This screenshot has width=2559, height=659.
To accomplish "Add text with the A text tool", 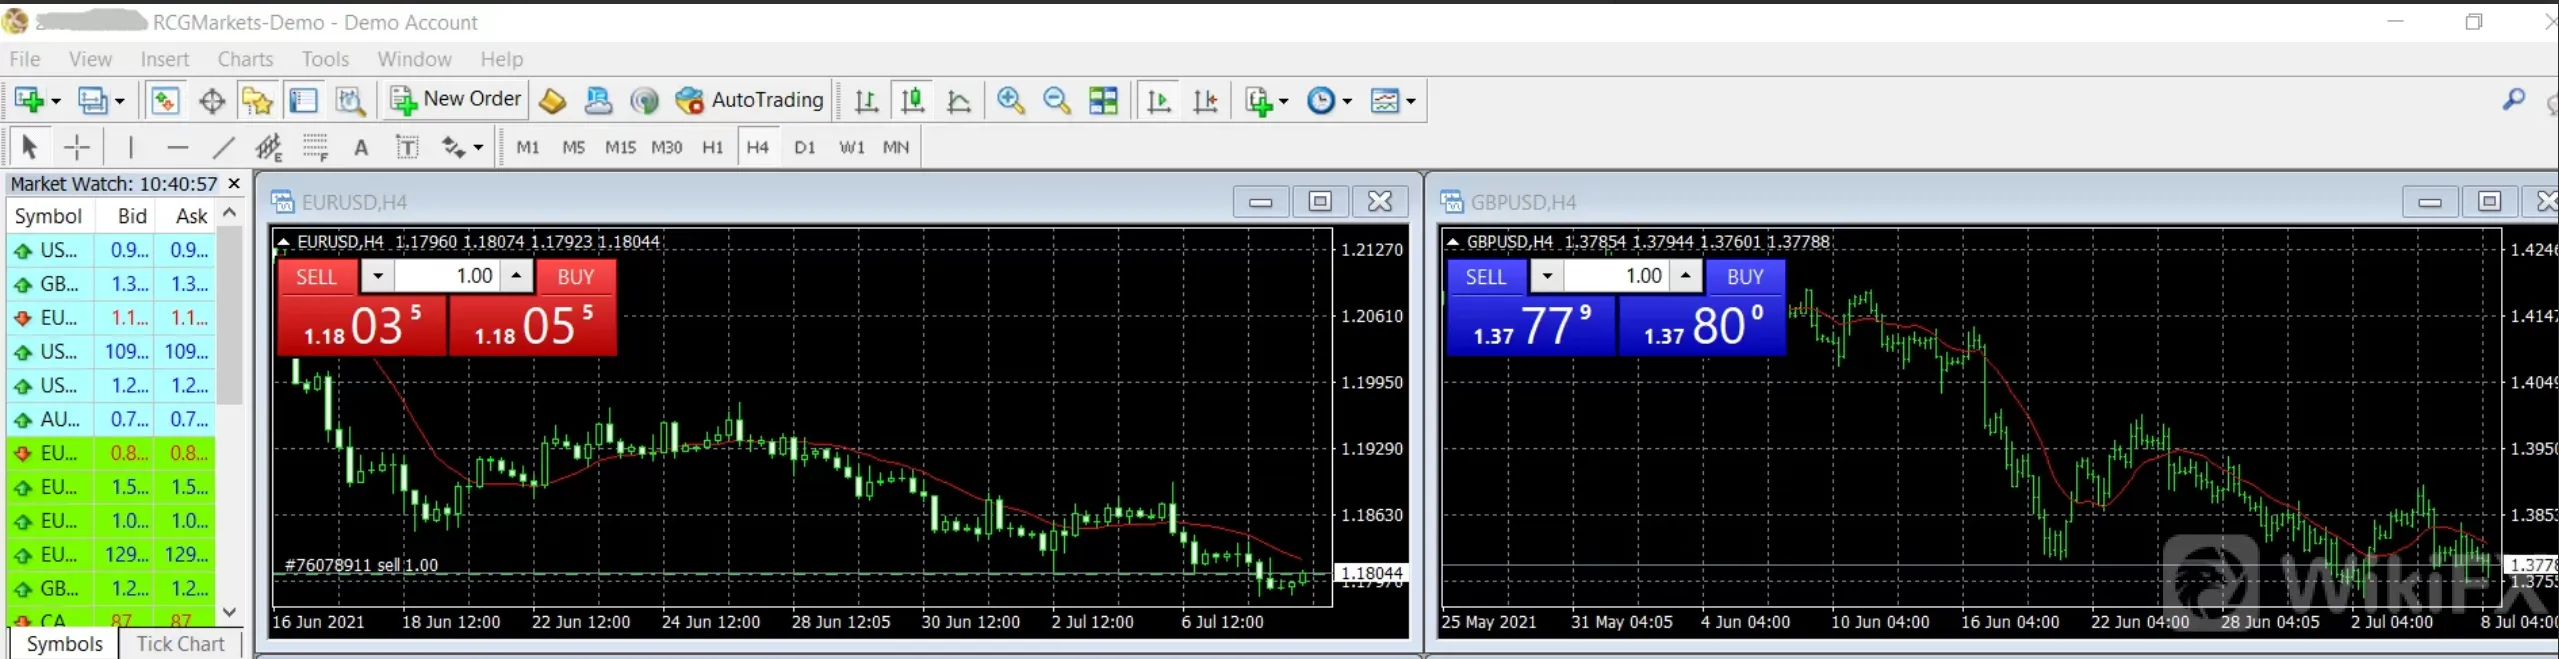I will tap(361, 148).
